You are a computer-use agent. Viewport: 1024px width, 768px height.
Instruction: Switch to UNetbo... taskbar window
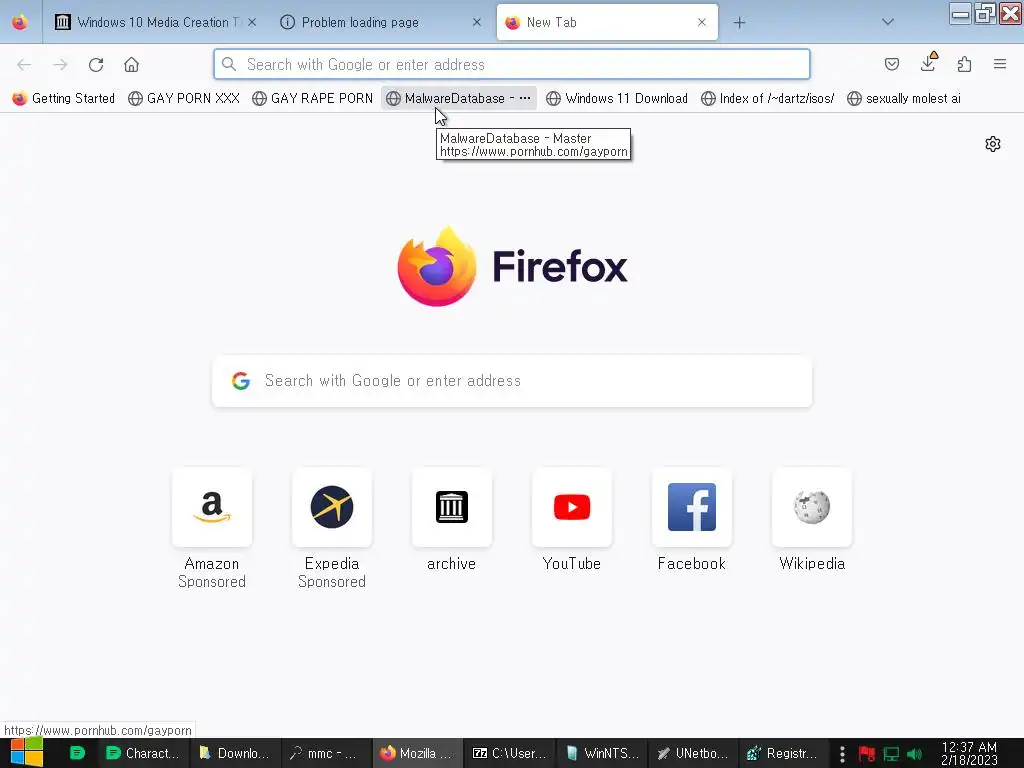pos(692,753)
